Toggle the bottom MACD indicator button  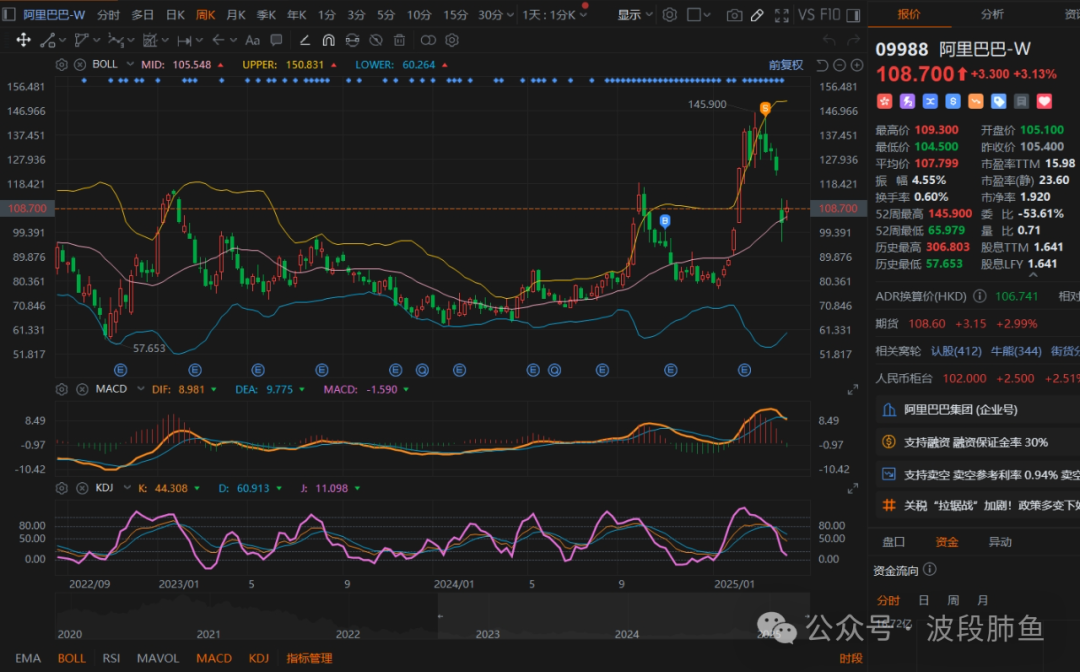[214, 658]
